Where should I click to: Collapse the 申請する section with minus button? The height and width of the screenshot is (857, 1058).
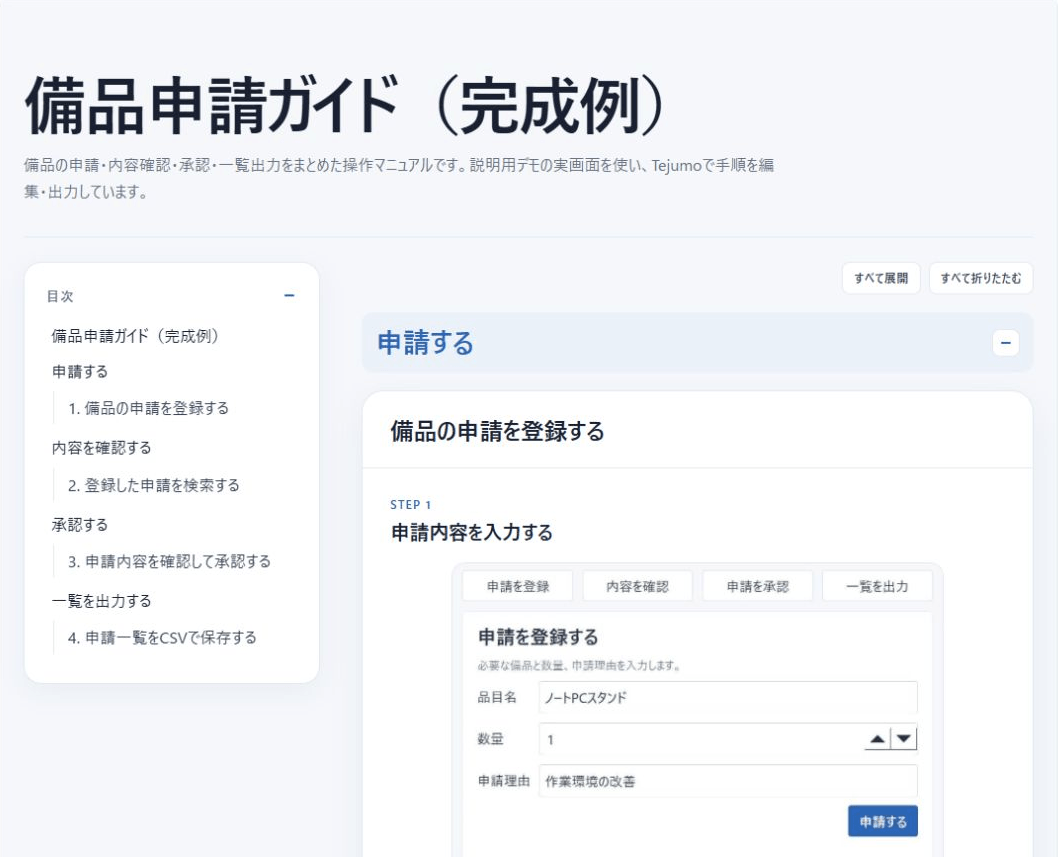pyautogui.click(x=1005, y=343)
